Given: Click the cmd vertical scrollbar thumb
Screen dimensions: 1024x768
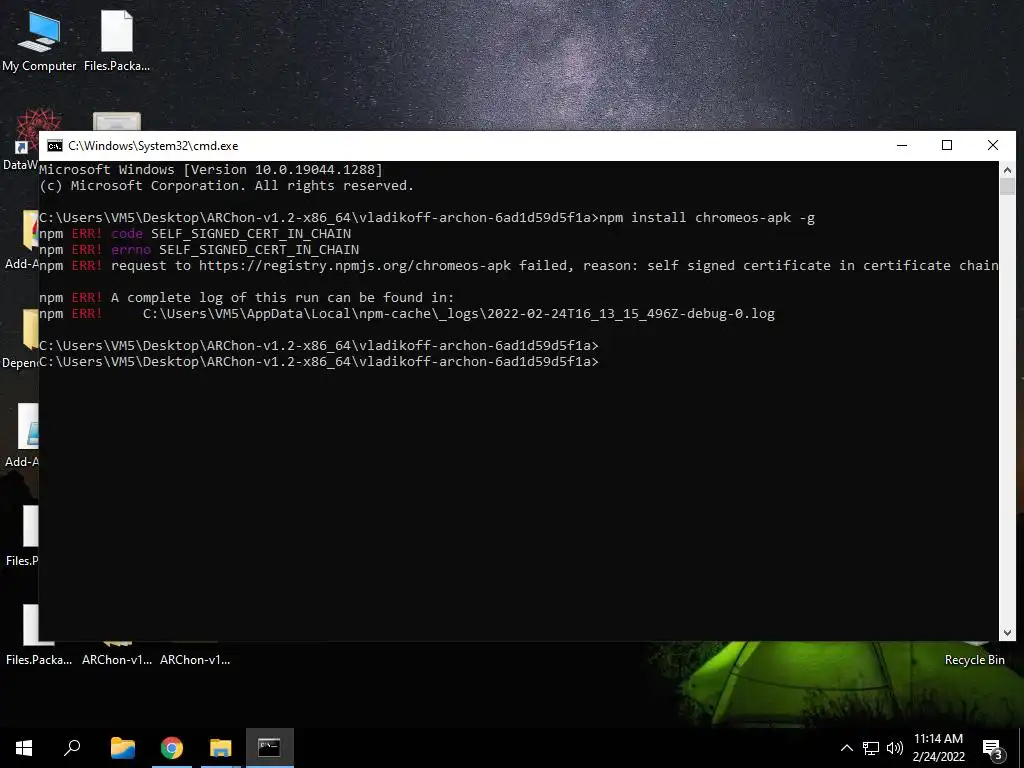Looking at the screenshot, I should coord(1007,186).
